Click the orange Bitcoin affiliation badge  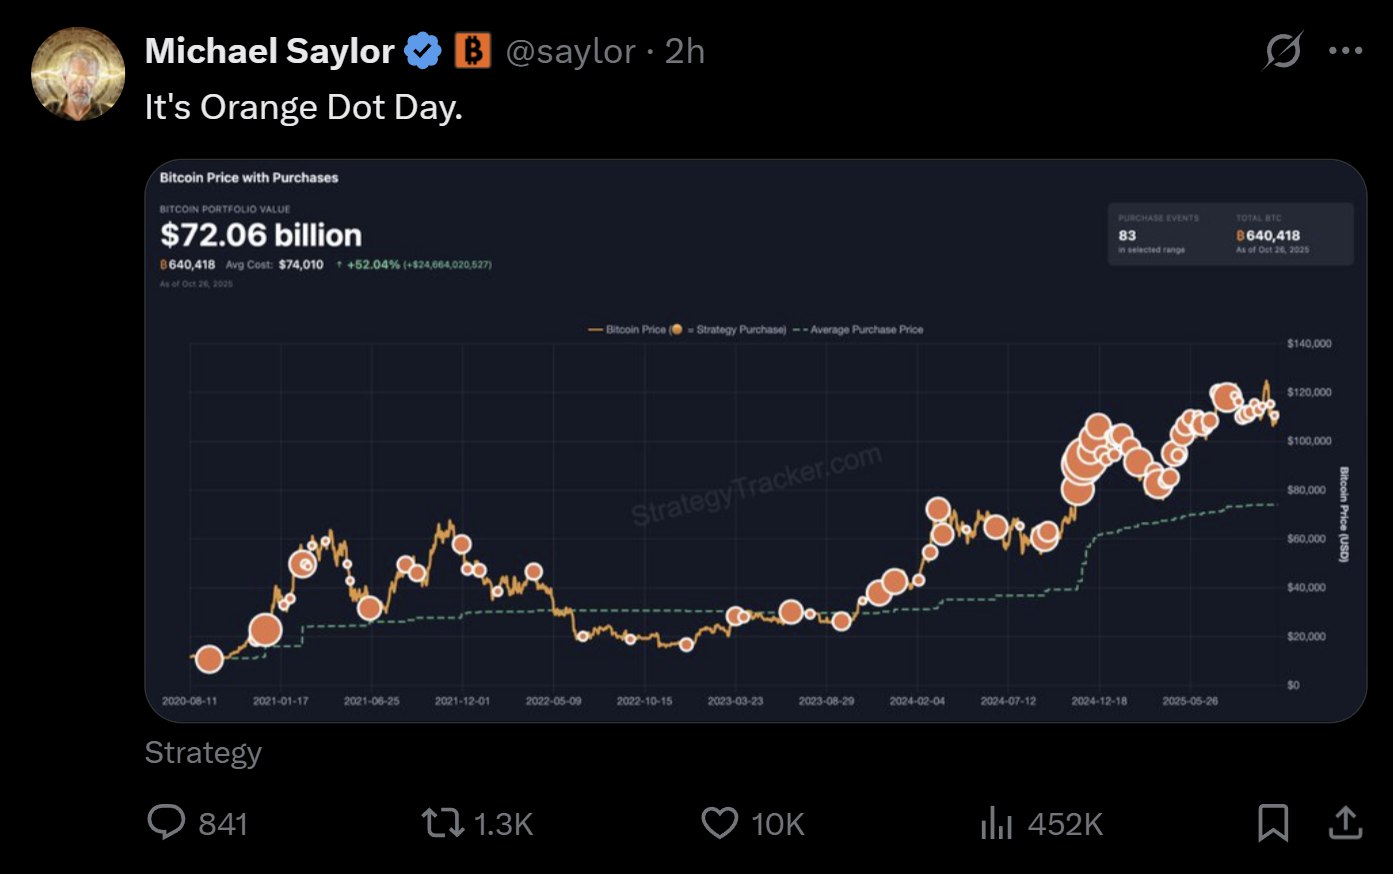click(x=473, y=50)
